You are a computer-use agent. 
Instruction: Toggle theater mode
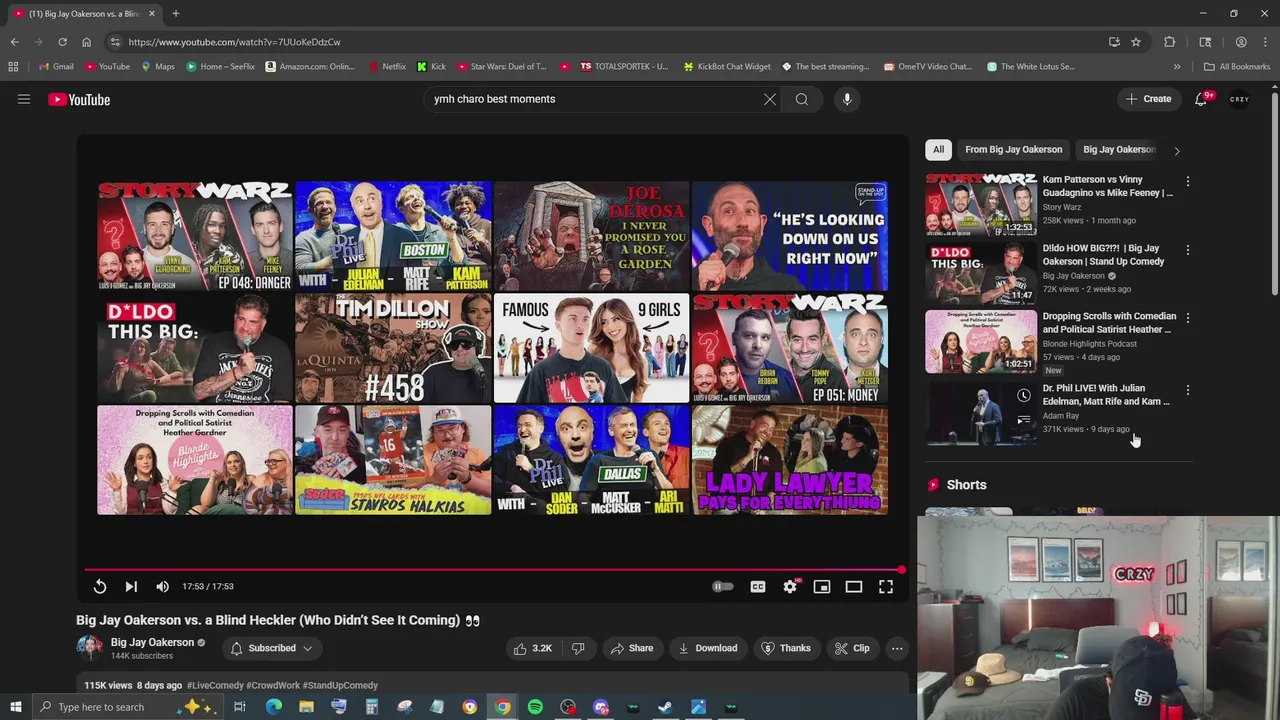pyautogui.click(x=854, y=587)
